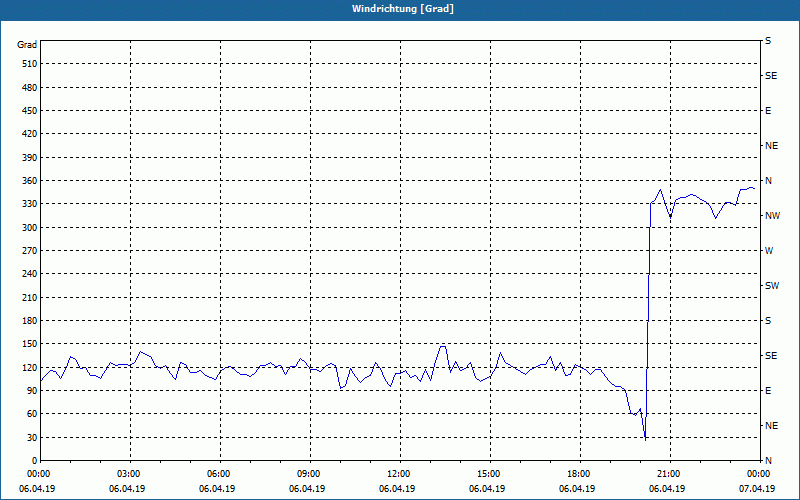Select the 09:00 time axis label
This screenshot has height=500, width=800.
click(307, 473)
